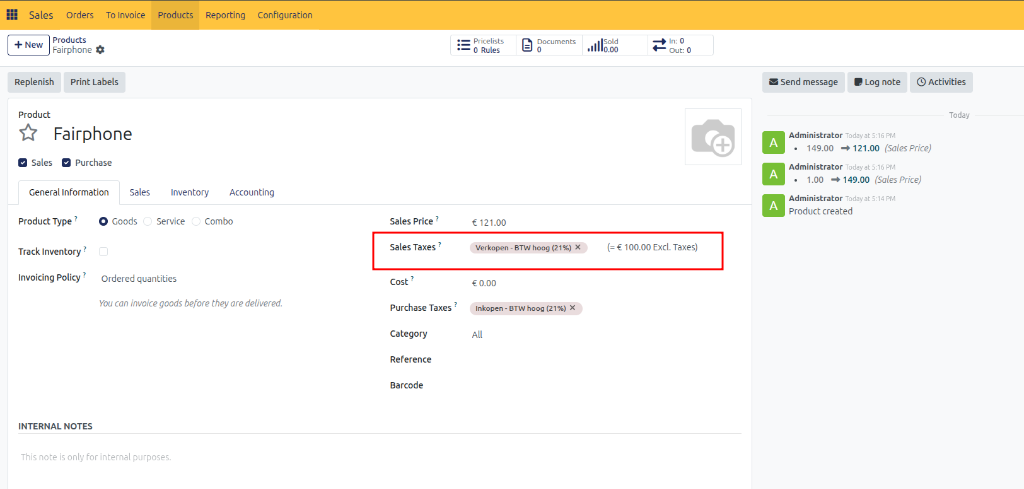Remove the Verkopen - BTW hoog tax tag

(x=578, y=247)
